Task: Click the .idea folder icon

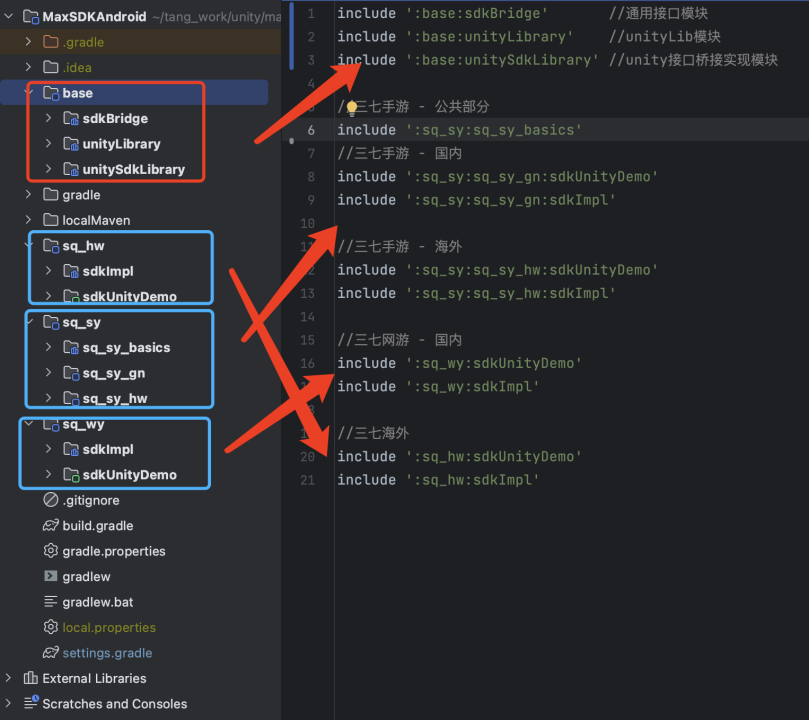Action: [51, 67]
